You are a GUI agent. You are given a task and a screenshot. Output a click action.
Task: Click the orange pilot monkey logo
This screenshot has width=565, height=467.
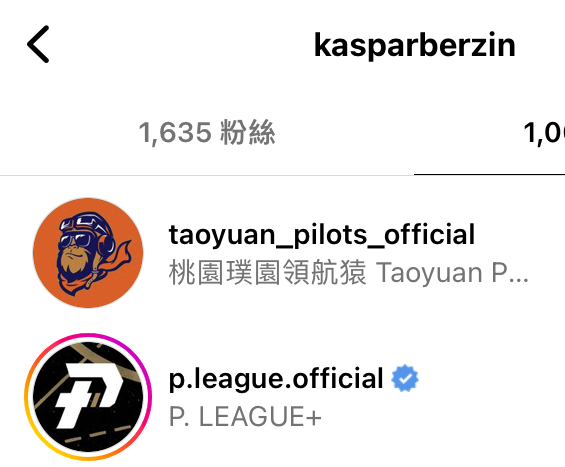(88, 253)
